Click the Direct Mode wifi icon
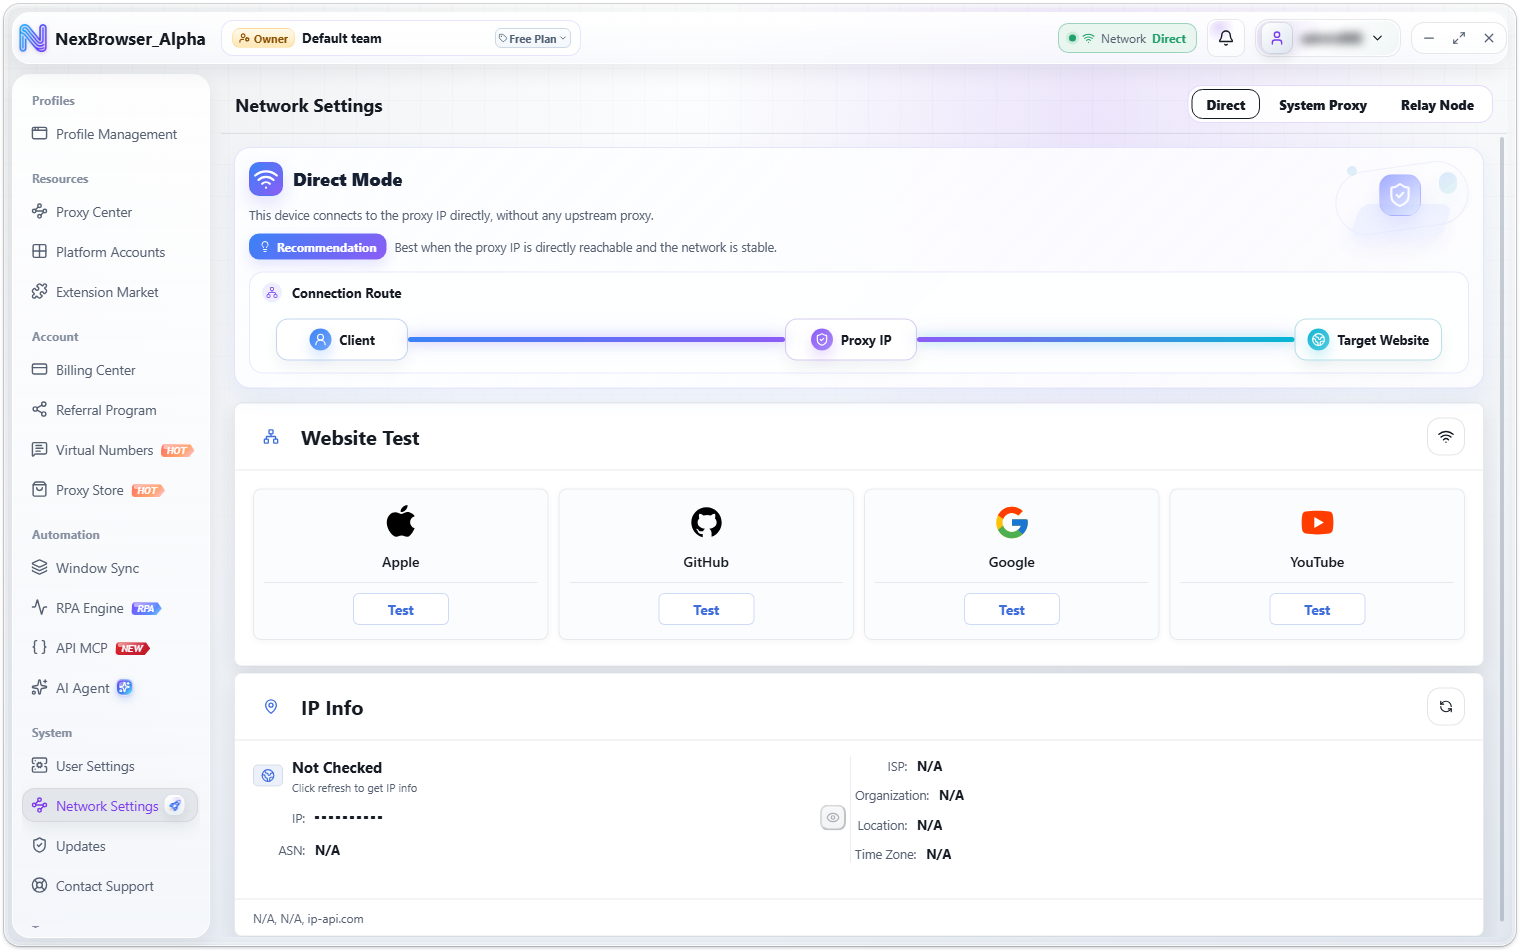The image size is (1520, 950). [x=266, y=180]
